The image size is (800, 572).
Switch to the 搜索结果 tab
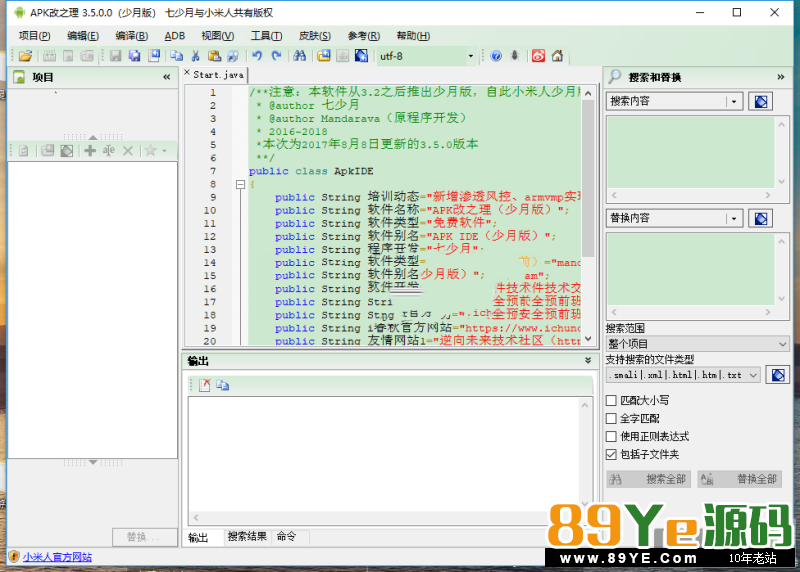(247, 537)
